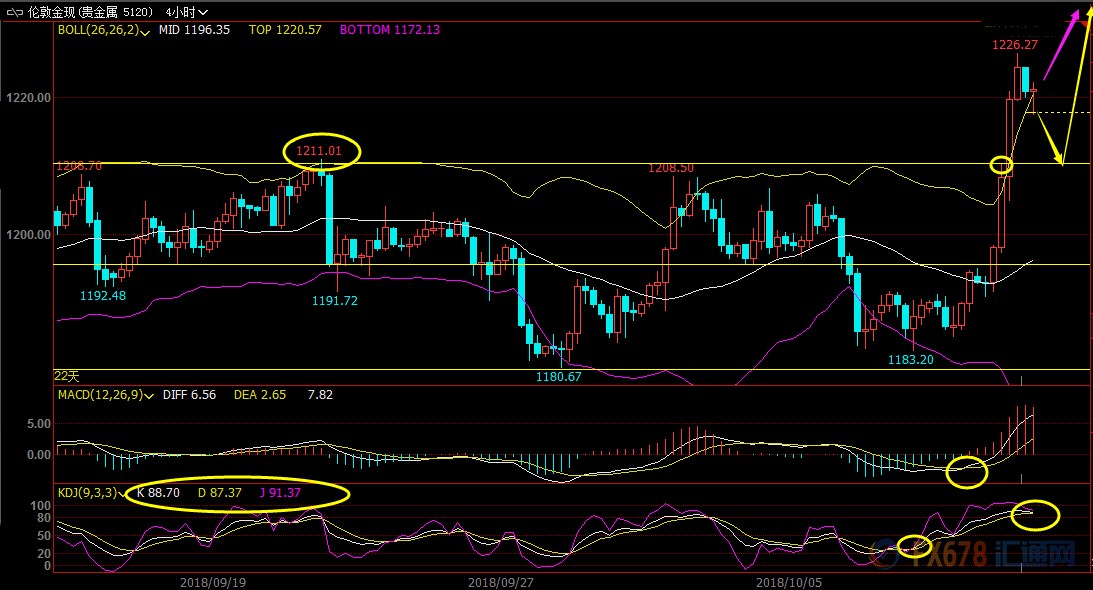The height and width of the screenshot is (590, 1093).
Task: Click the 1180.67 low price label
Action: [558, 376]
